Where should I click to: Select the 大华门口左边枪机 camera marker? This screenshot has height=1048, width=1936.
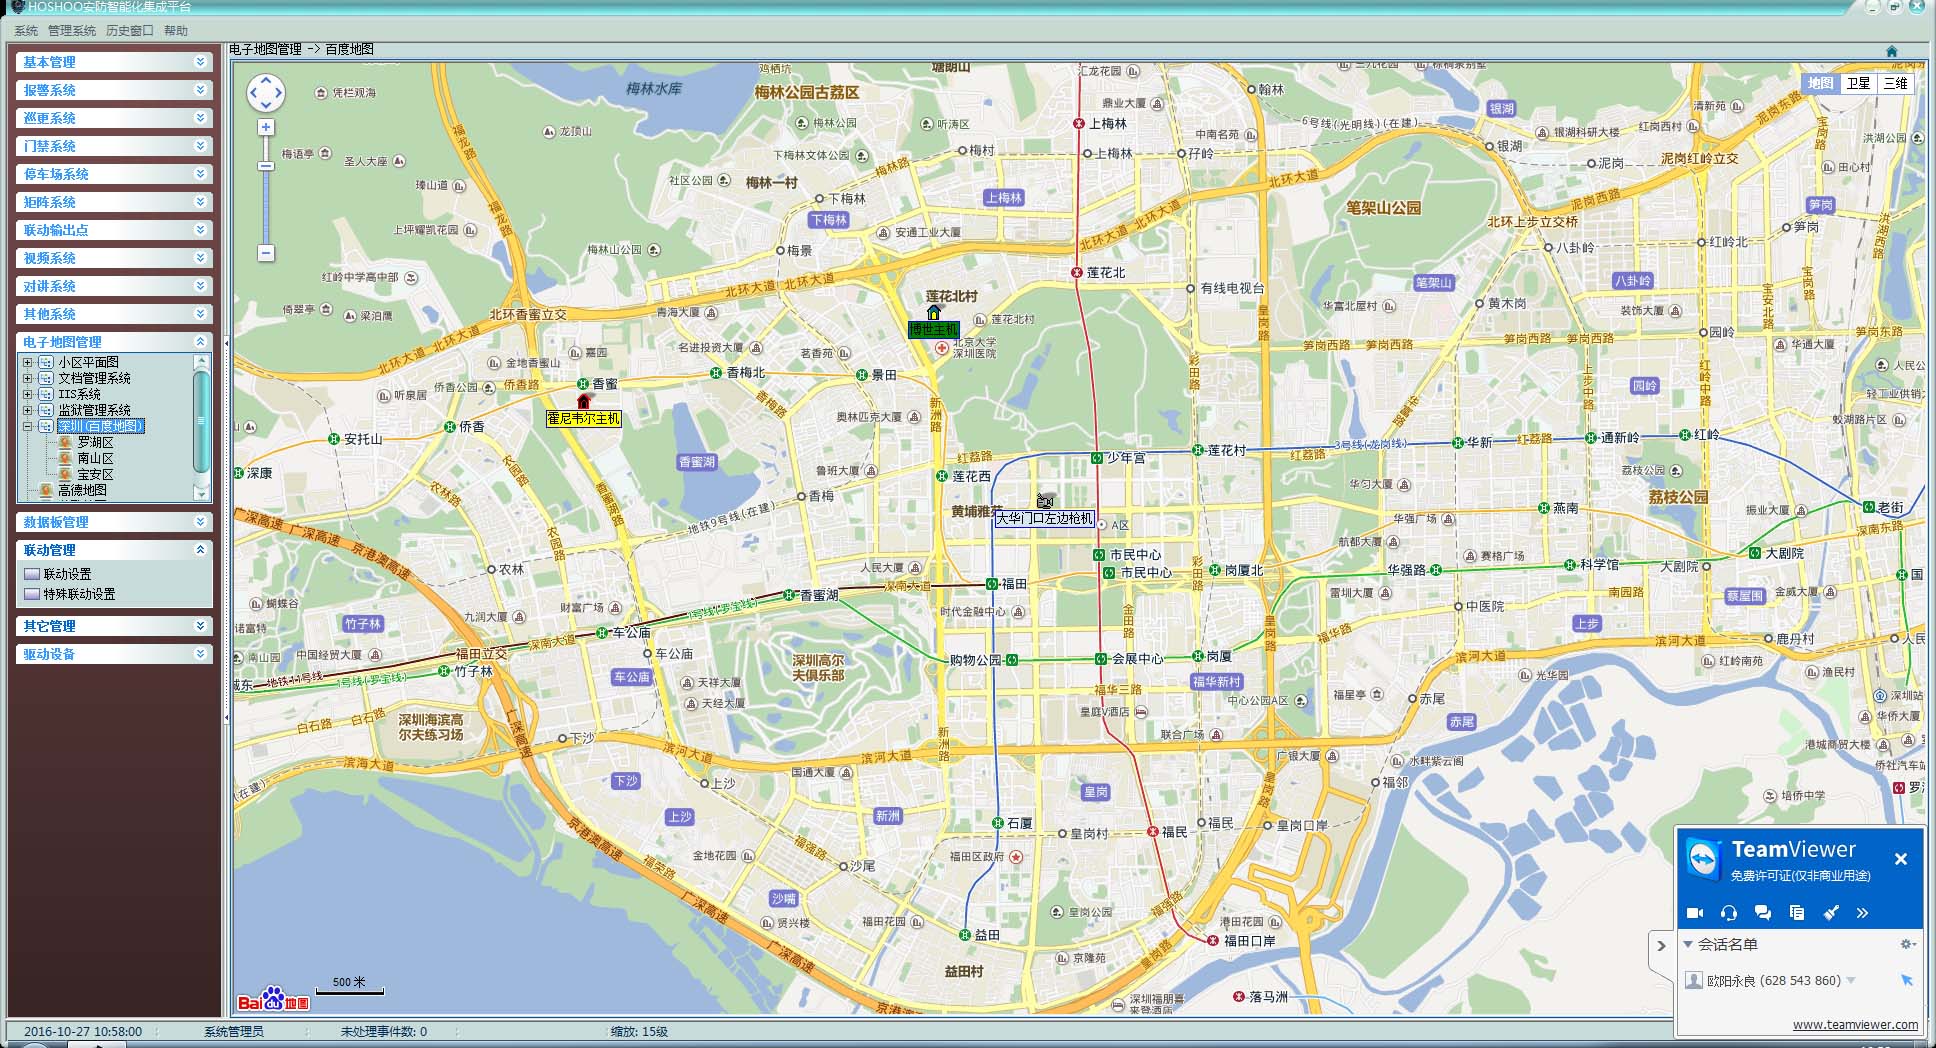(1045, 501)
